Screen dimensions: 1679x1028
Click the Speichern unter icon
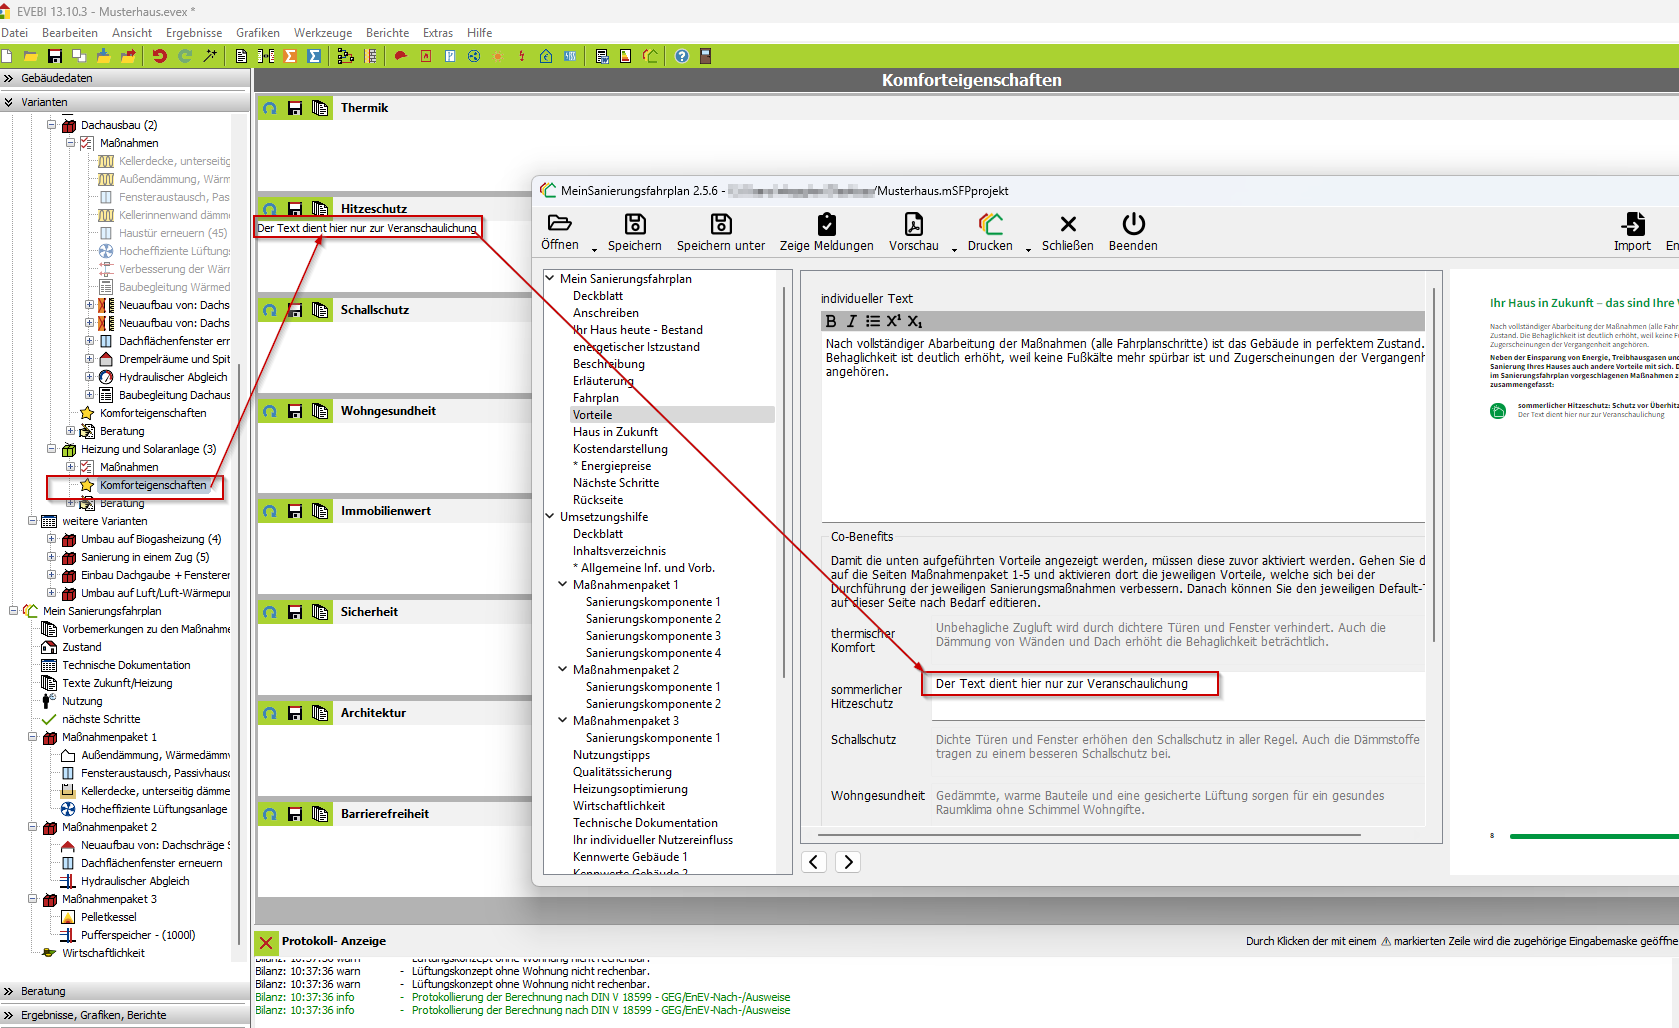[720, 224]
